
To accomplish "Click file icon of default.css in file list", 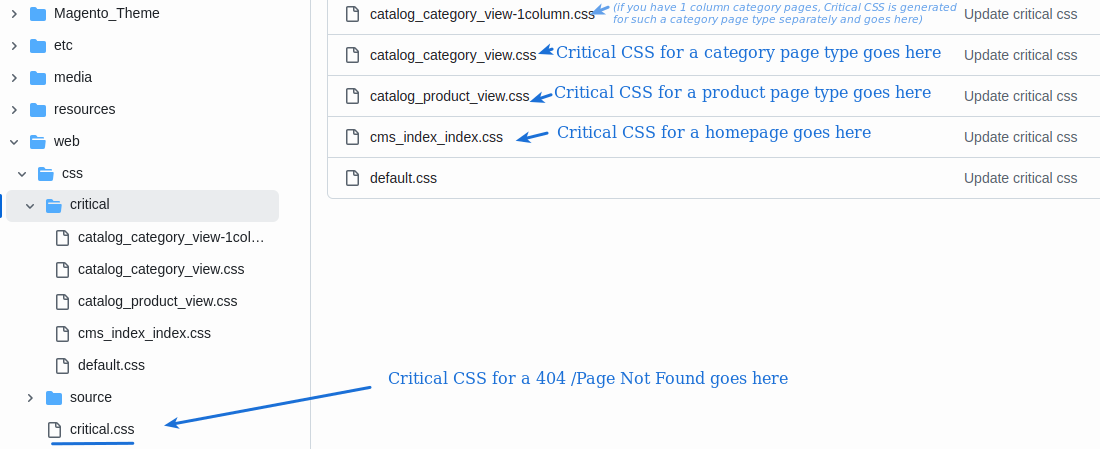I will (352, 178).
